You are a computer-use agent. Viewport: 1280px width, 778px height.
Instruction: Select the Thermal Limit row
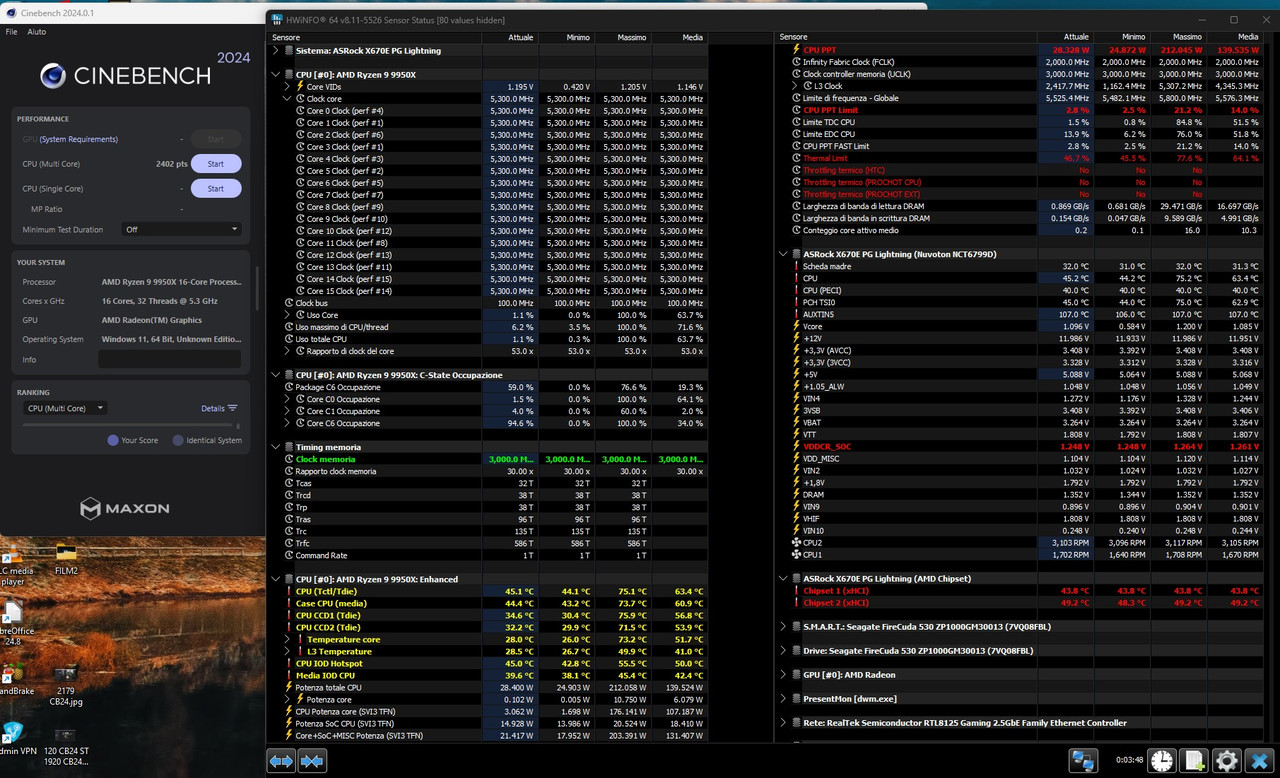(x=1018, y=158)
